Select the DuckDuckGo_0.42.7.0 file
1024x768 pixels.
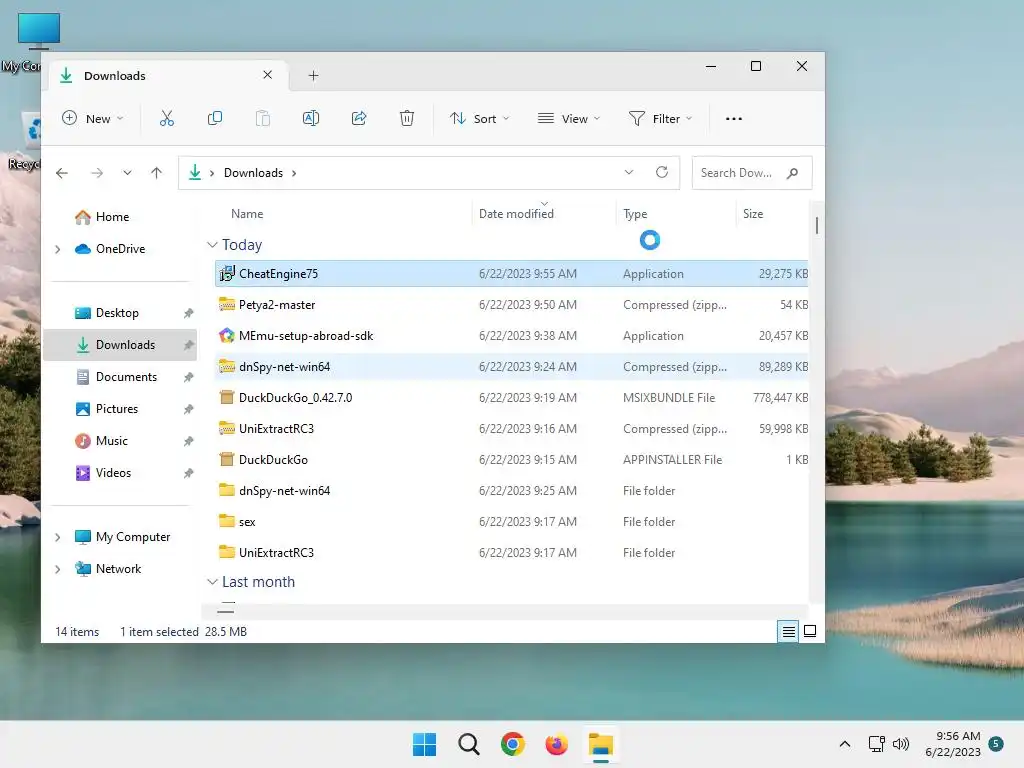pyautogui.click(x=512, y=398)
